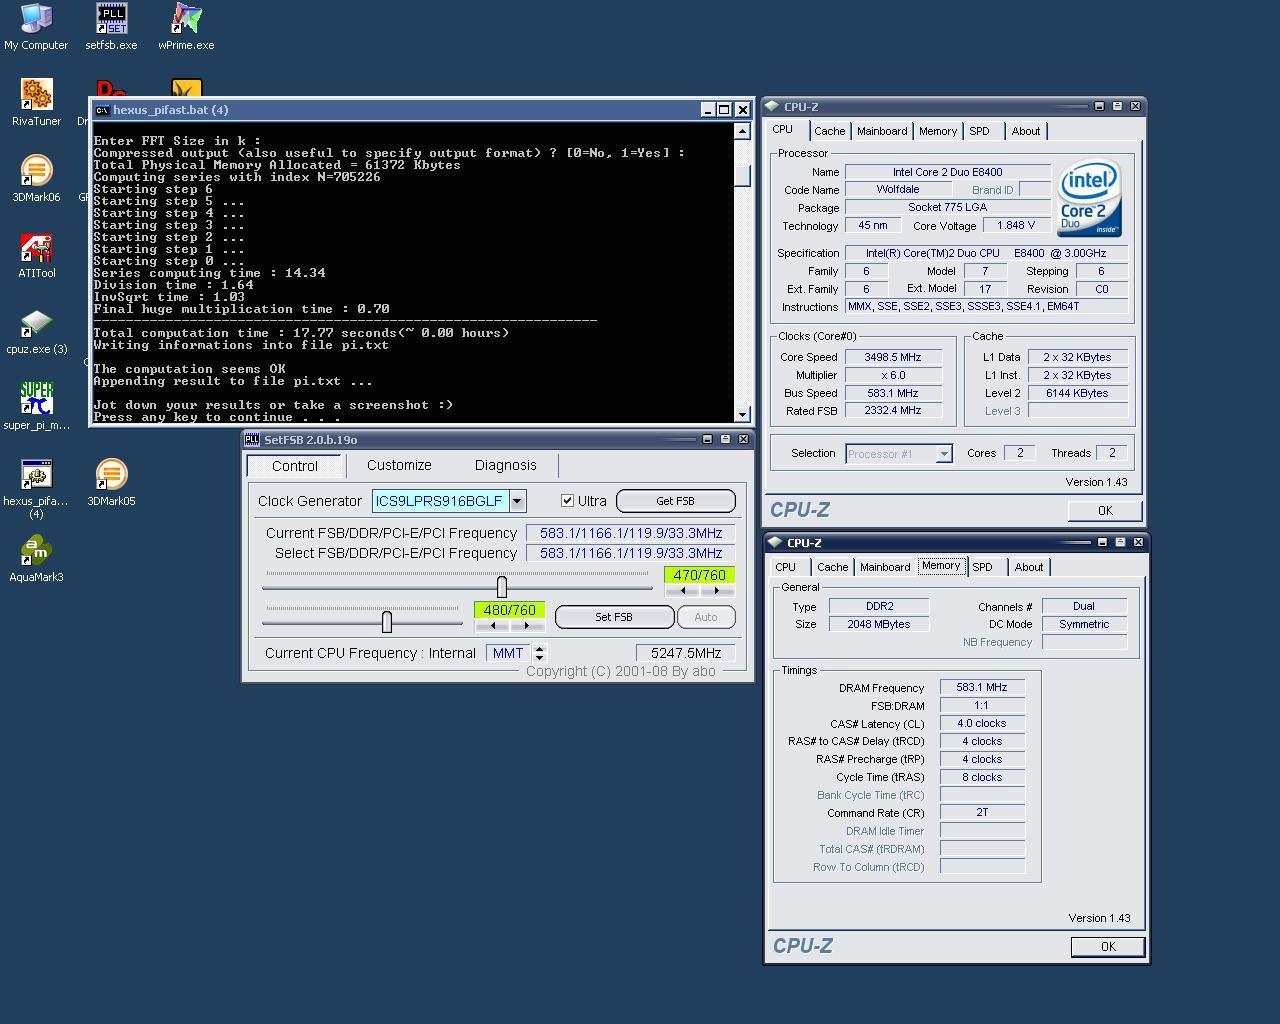Click the CAS# Latency 4.0 clocks value
The height and width of the screenshot is (1024, 1280).
[982, 723]
